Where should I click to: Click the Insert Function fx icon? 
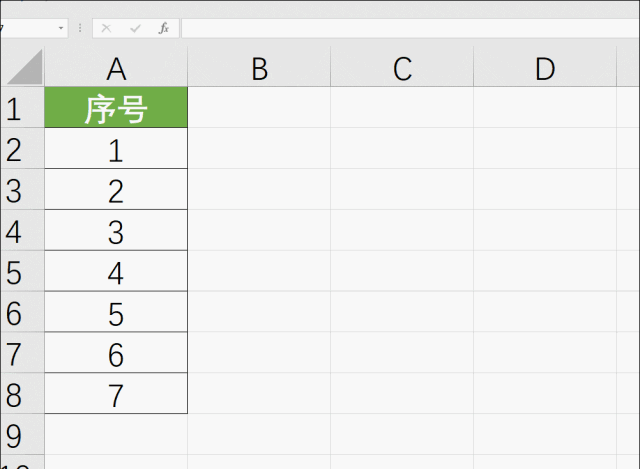[164, 28]
